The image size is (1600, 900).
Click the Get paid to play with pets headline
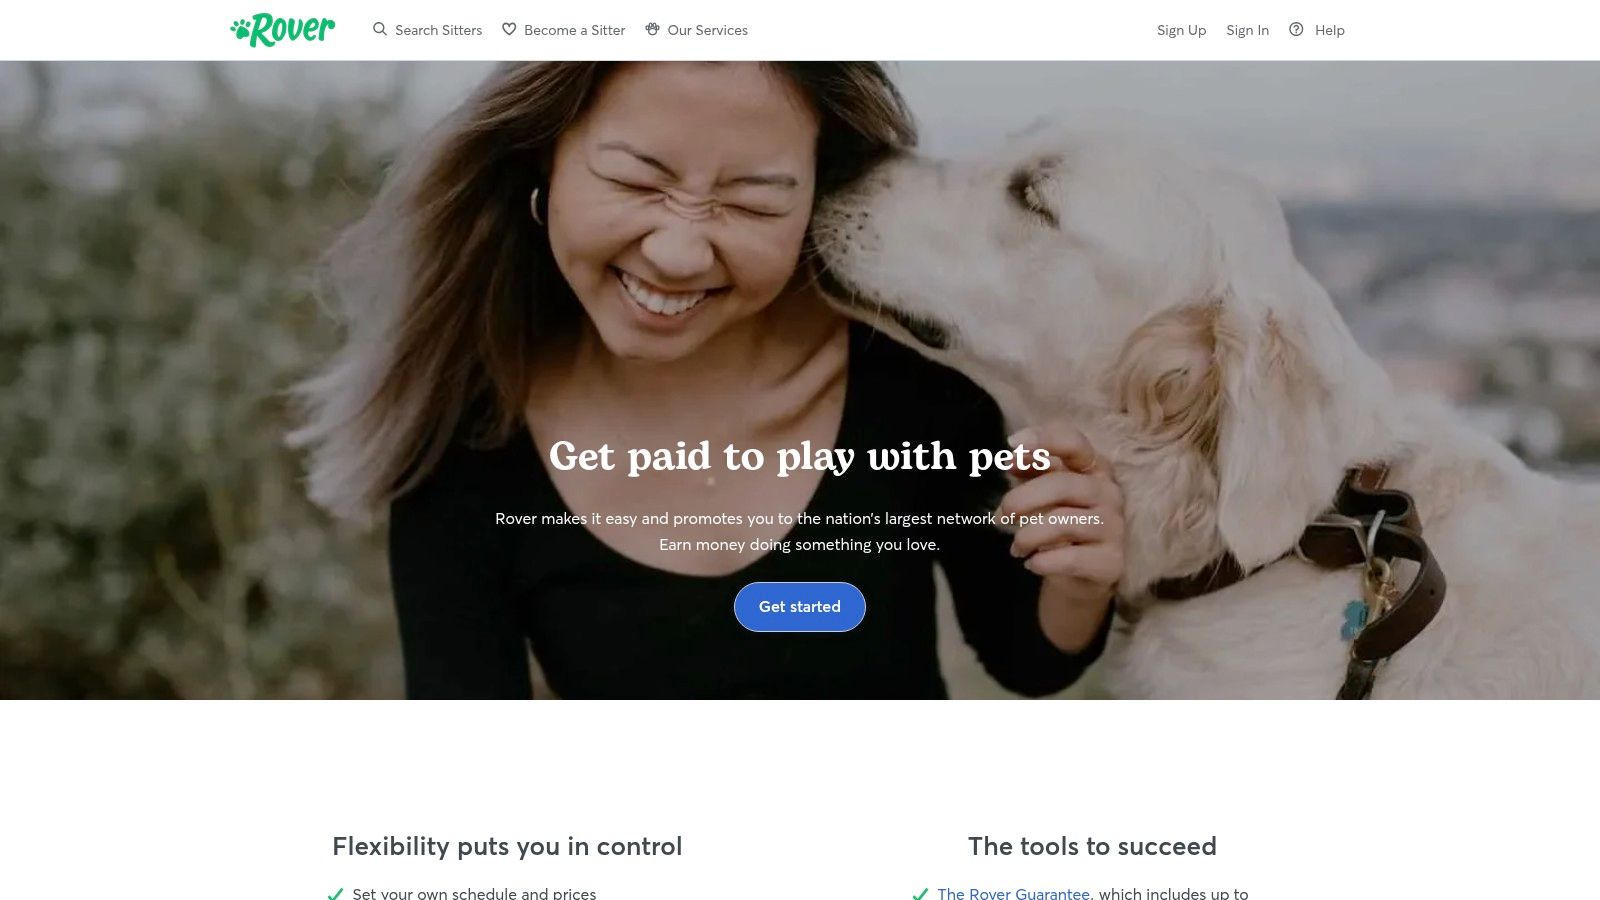coord(800,457)
